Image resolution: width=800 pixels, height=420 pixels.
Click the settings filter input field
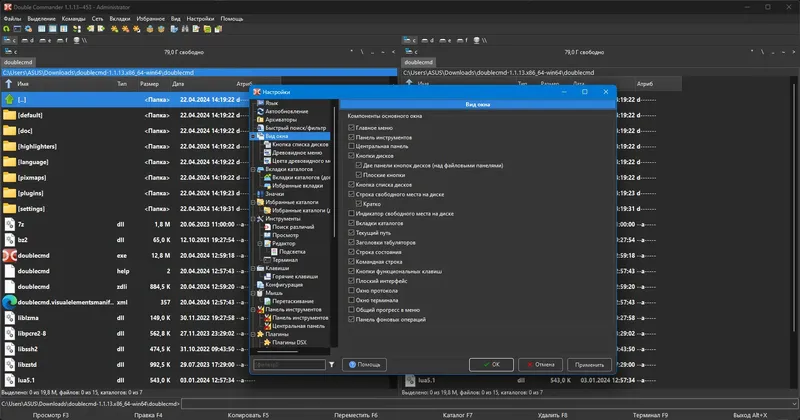point(288,365)
